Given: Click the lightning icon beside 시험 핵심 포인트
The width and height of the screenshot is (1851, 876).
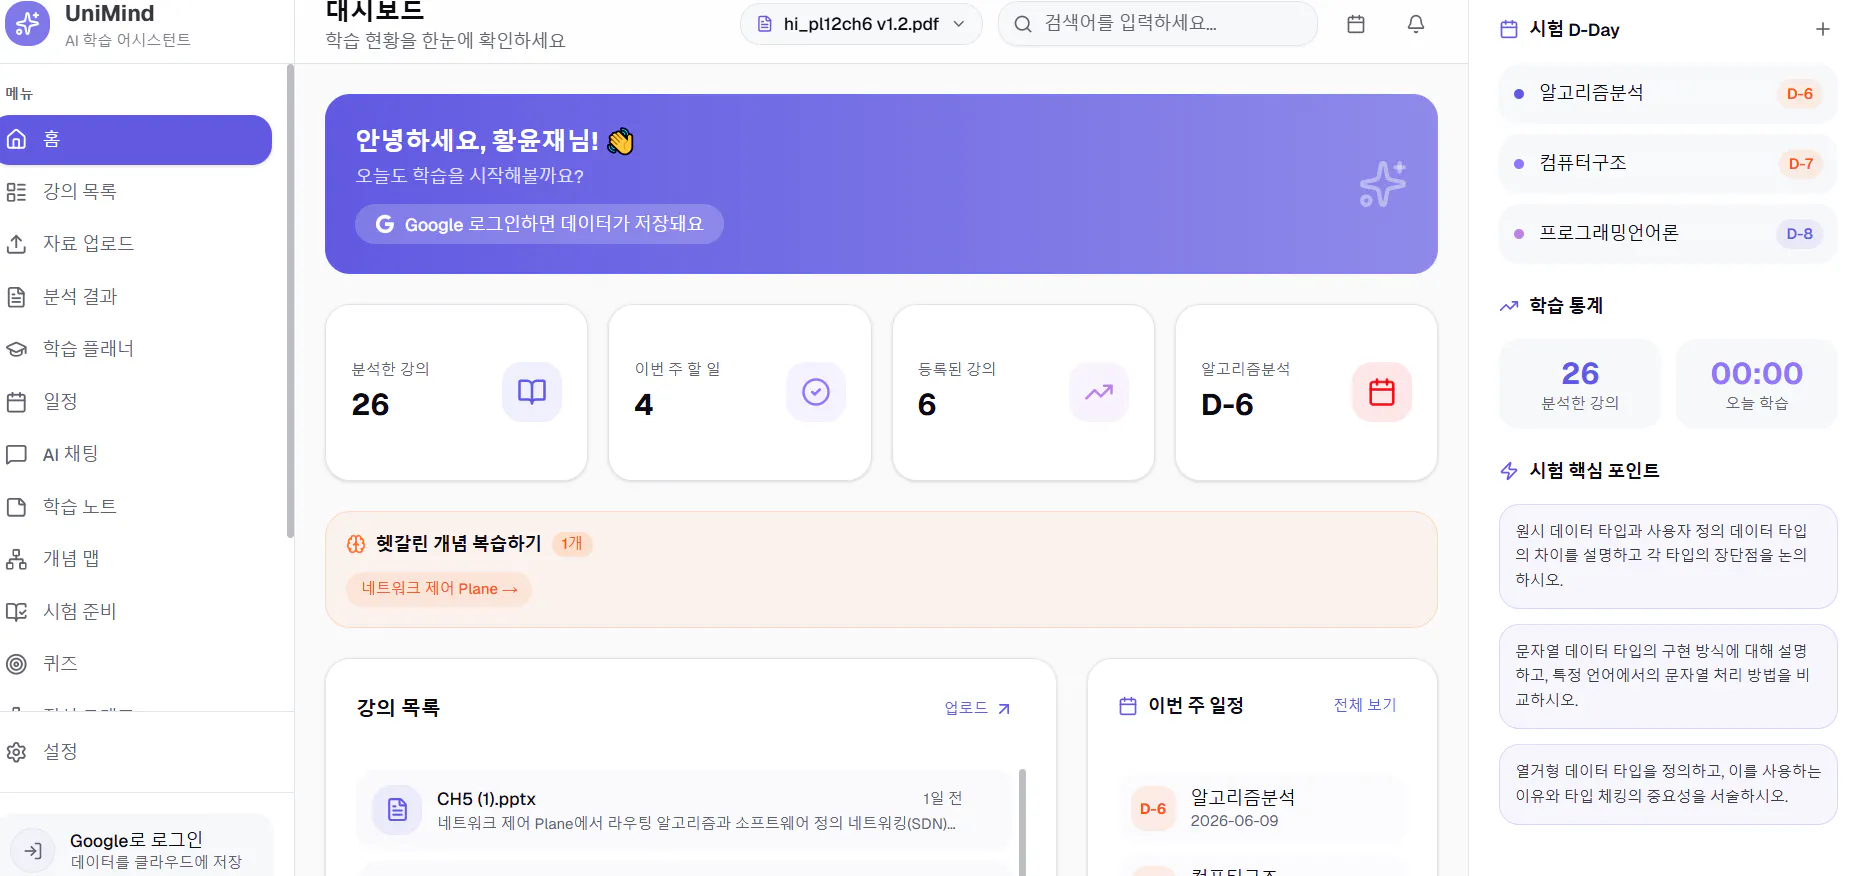Looking at the screenshot, I should [x=1509, y=471].
